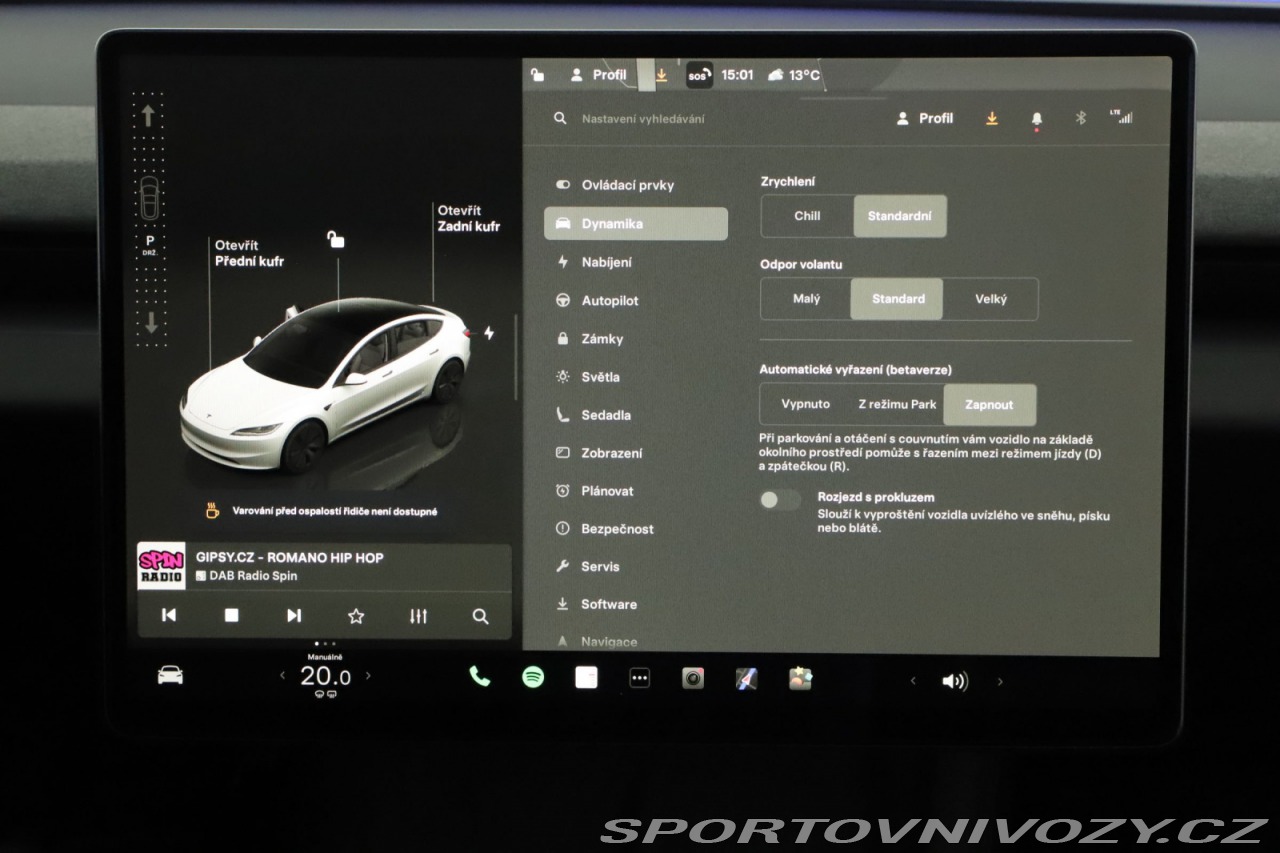Image resolution: width=1280 pixels, height=853 pixels.
Task: Add station to favorites with star icon
Action: [355, 616]
